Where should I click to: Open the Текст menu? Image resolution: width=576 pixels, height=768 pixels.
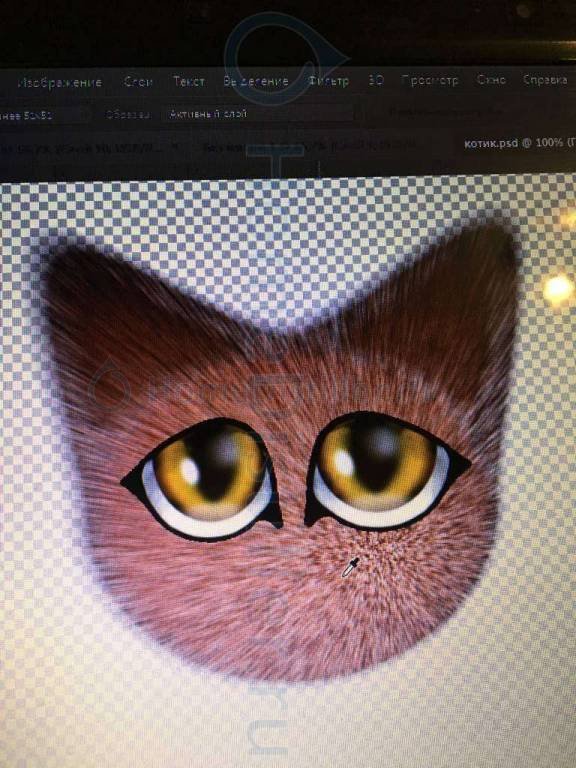(189, 81)
